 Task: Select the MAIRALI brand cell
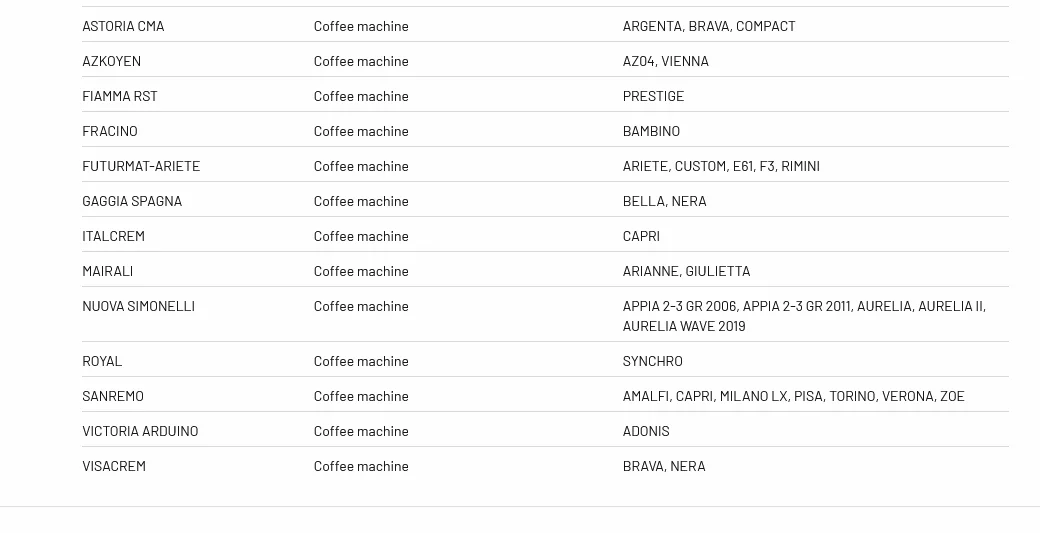tap(107, 271)
